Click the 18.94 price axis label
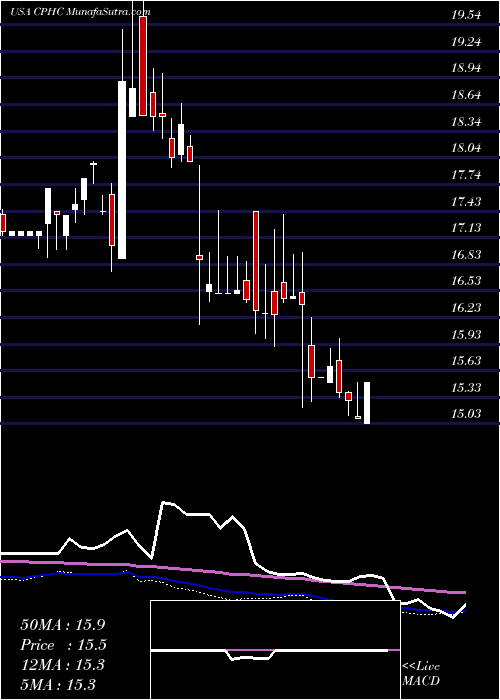Viewport: 500px width, 700px height. coord(466,68)
